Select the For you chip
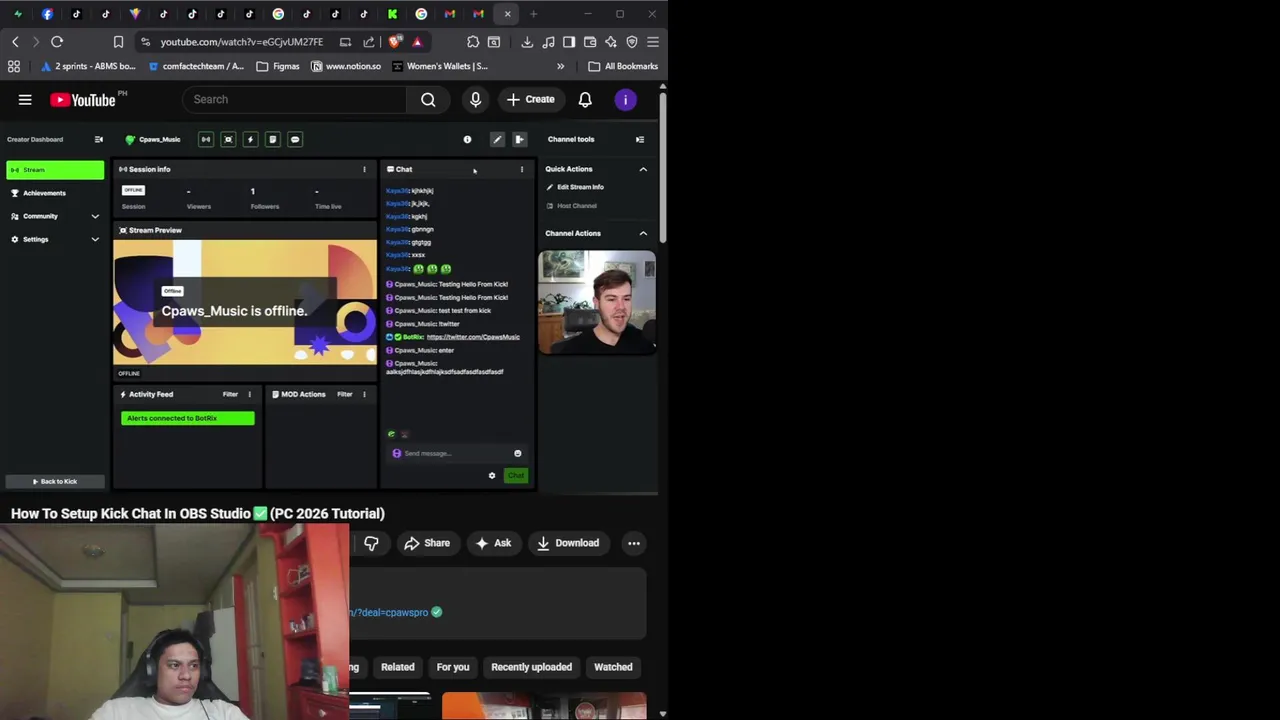Image resolution: width=1280 pixels, height=720 pixels. click(x=453, y=667)
